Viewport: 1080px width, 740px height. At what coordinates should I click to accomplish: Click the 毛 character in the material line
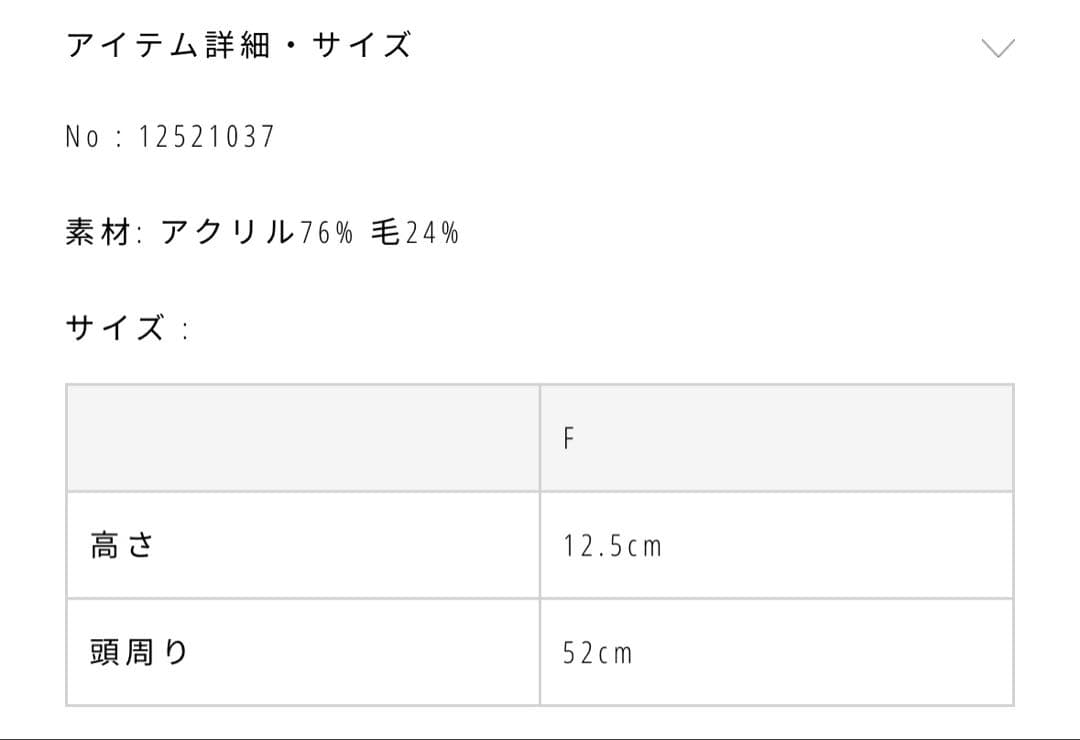(x=385, y=233)
